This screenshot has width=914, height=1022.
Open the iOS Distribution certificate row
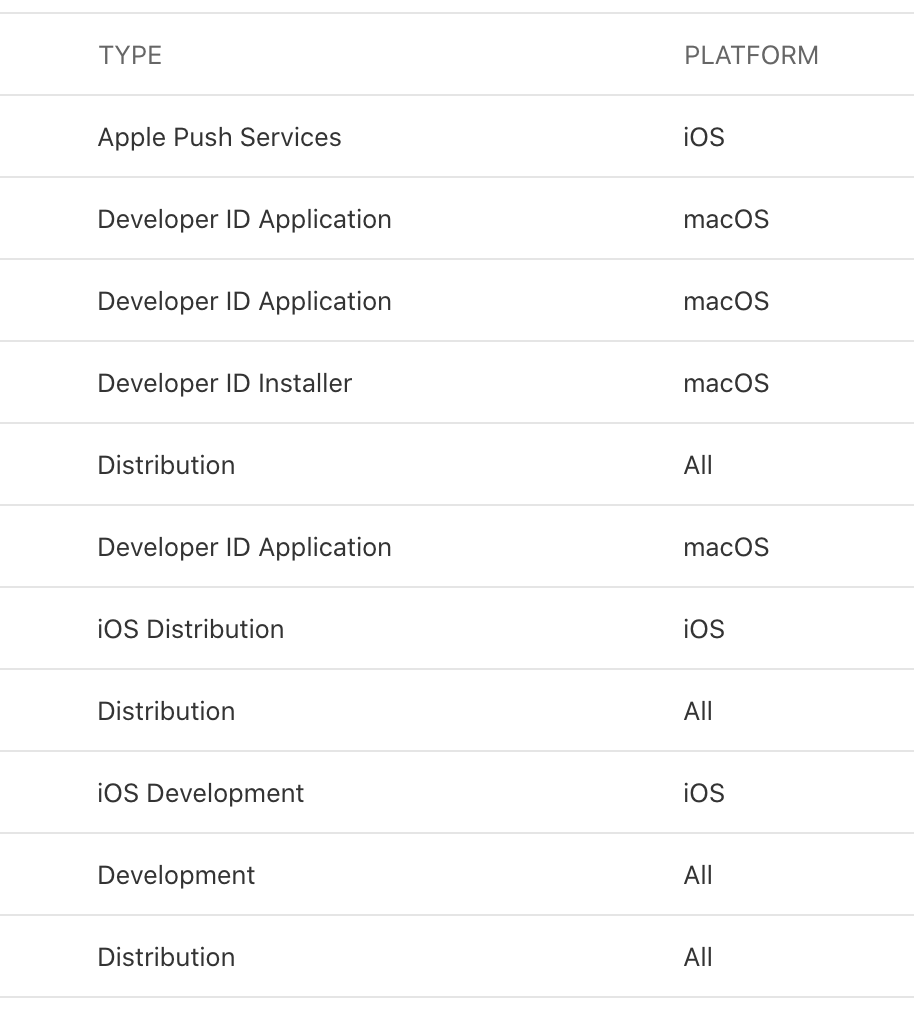click(x=191, y=629)
